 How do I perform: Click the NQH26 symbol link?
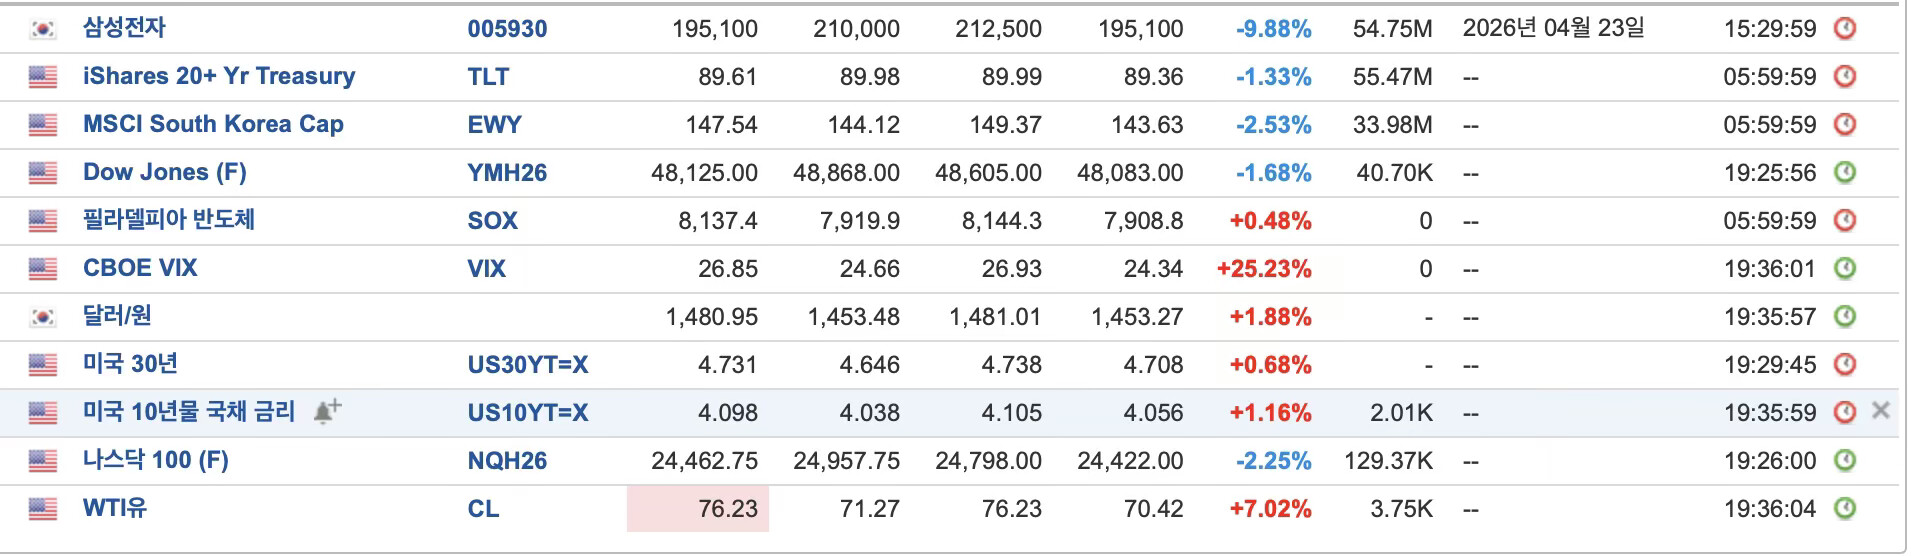click(507, 461)
